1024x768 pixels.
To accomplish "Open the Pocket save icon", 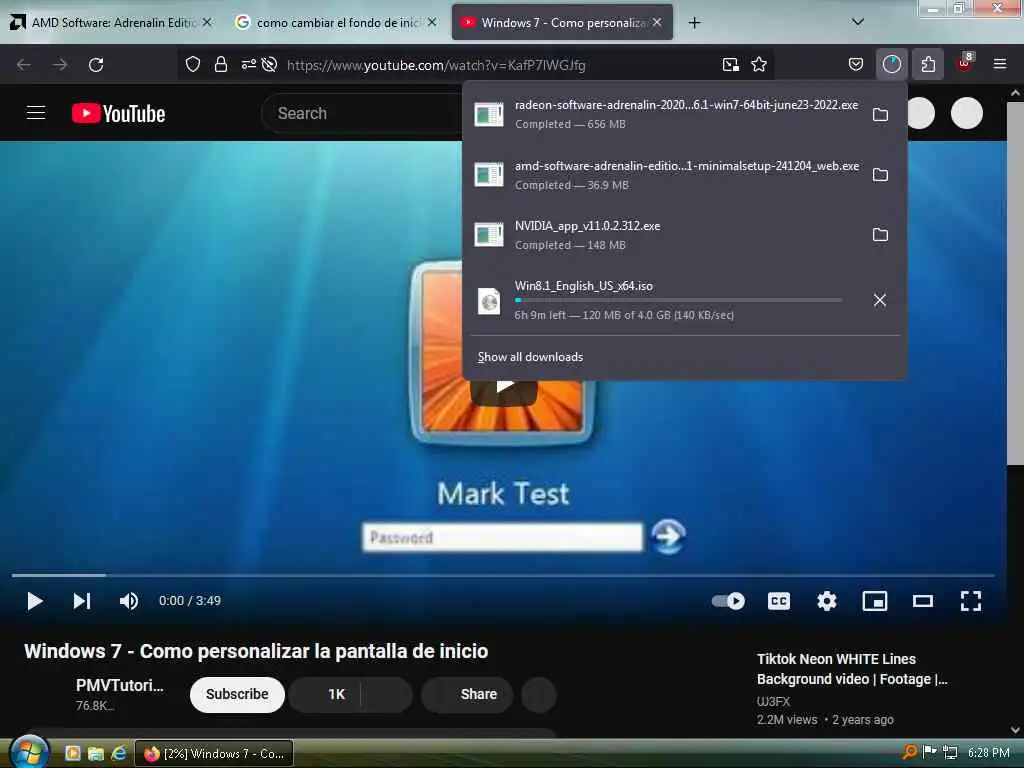I will [856, 65].
